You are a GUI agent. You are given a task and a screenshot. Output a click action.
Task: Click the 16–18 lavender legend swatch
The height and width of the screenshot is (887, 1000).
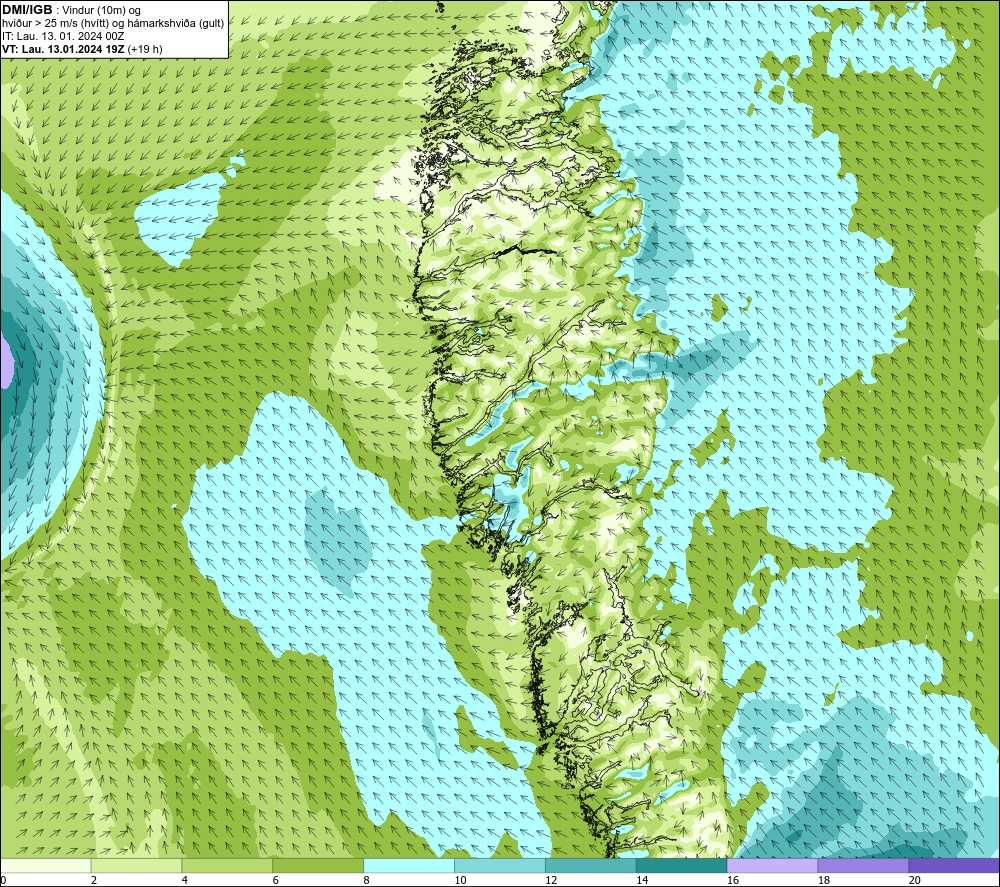[x=772, y=865]
